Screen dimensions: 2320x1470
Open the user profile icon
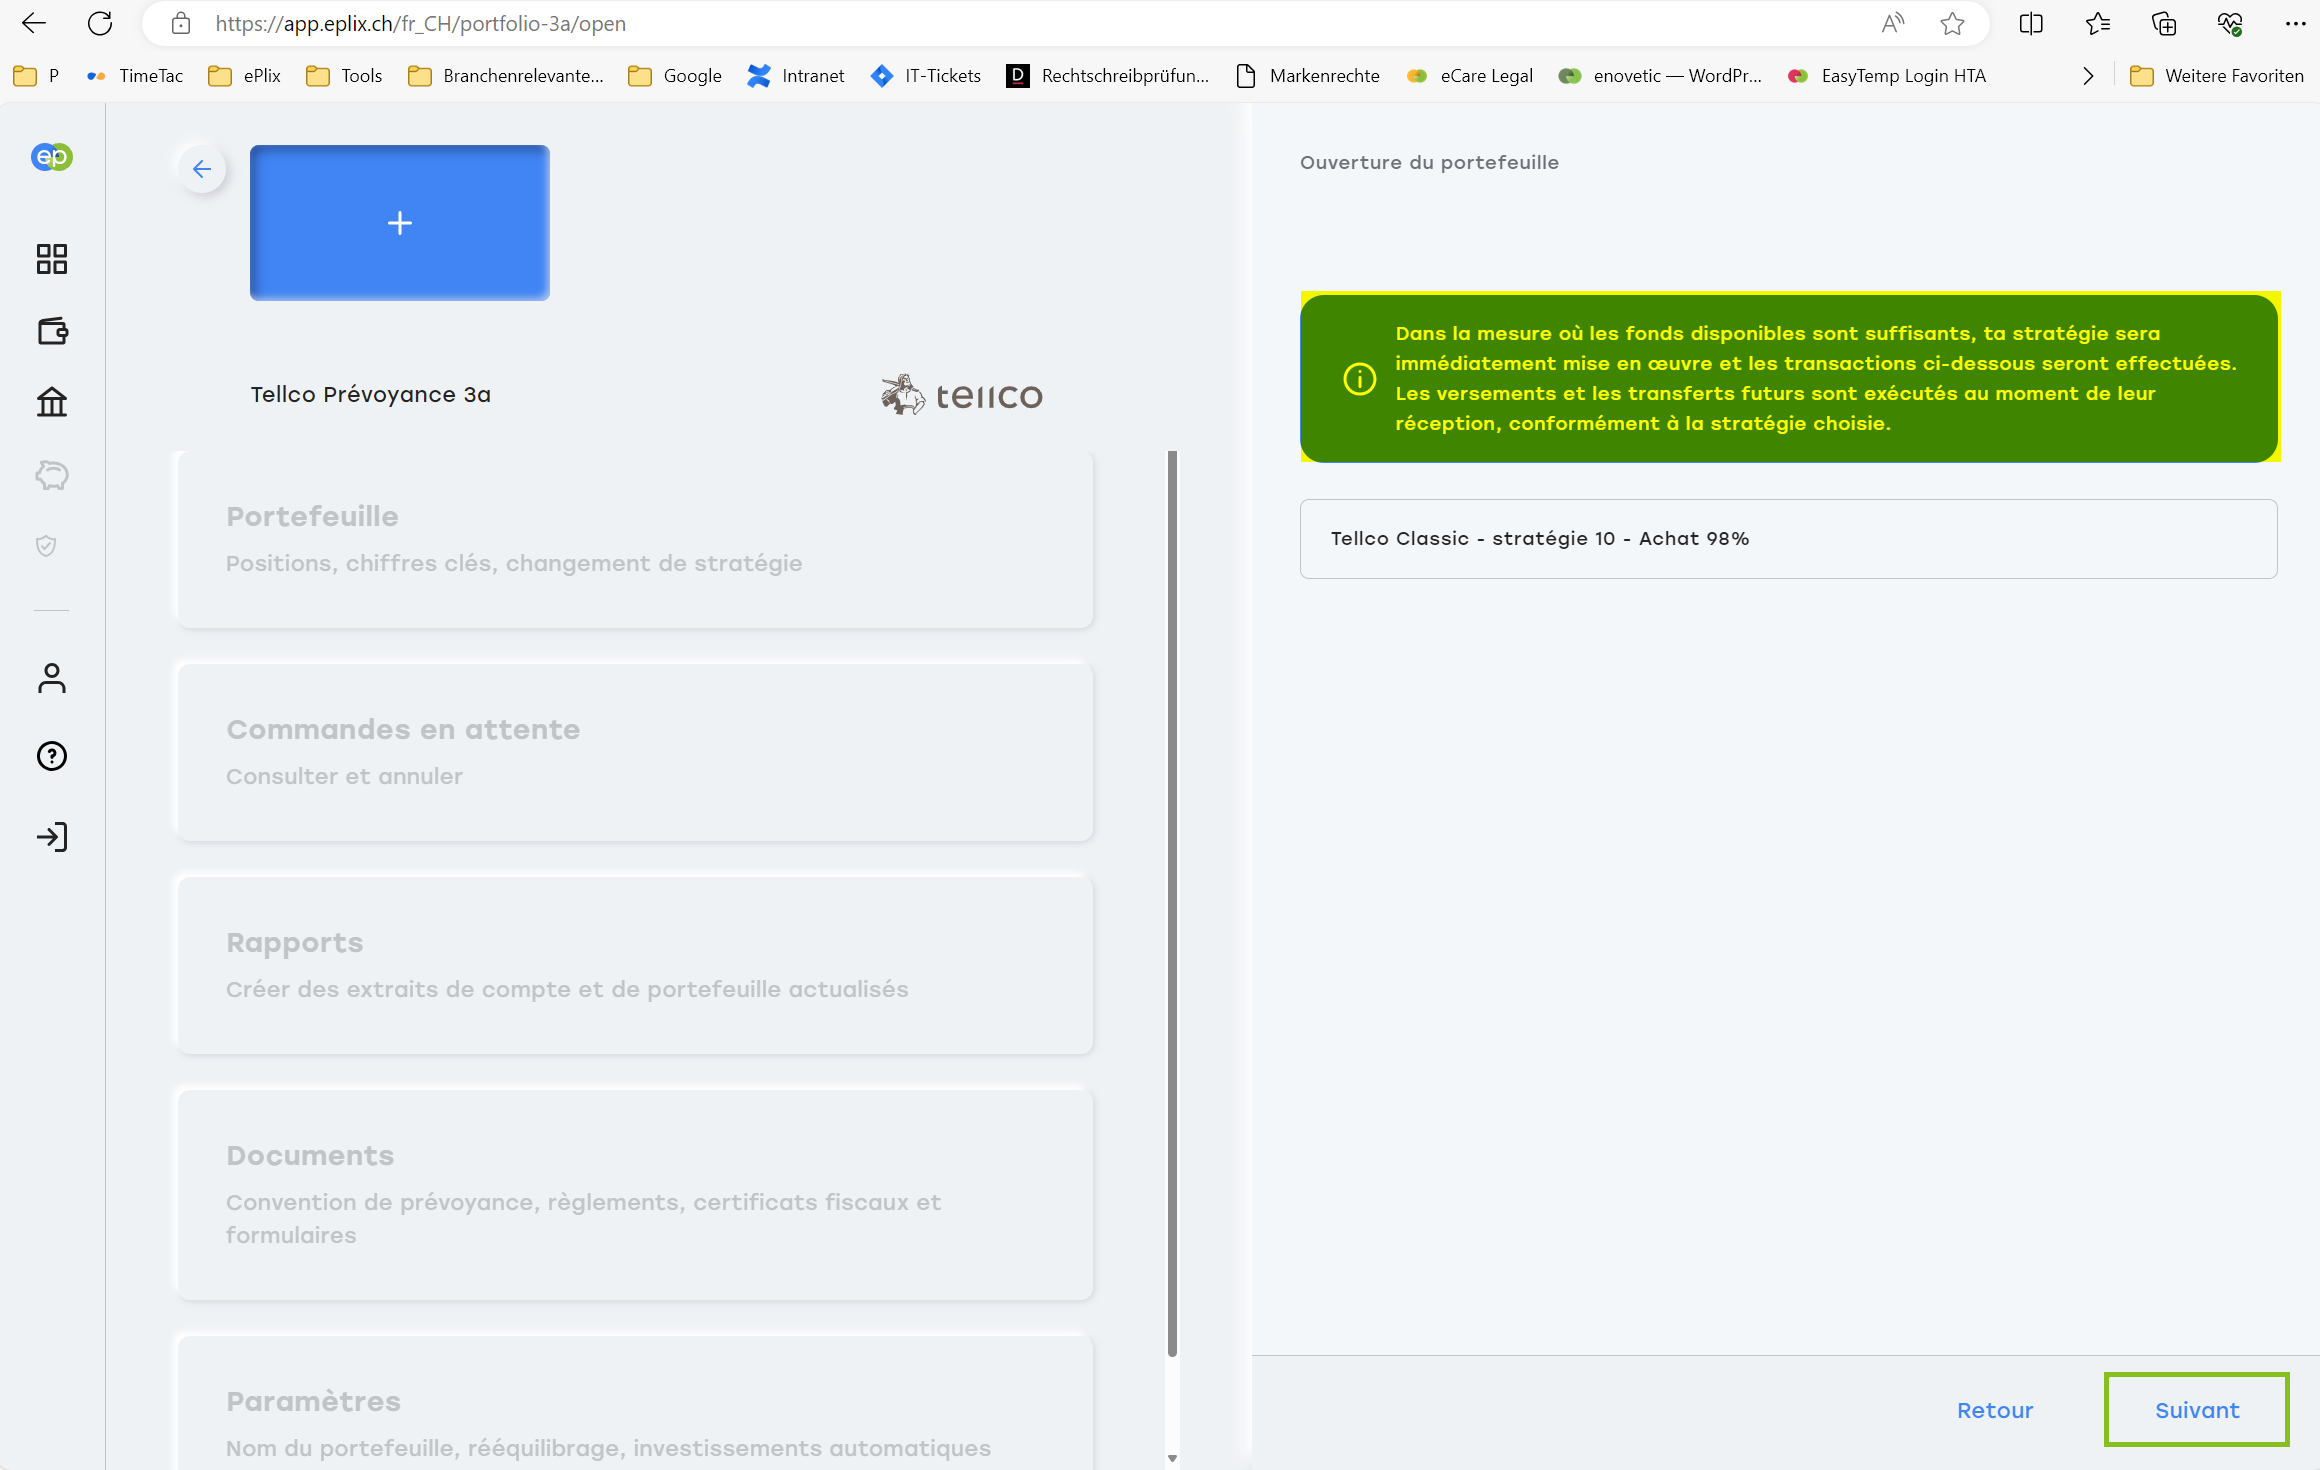[52, 678]
